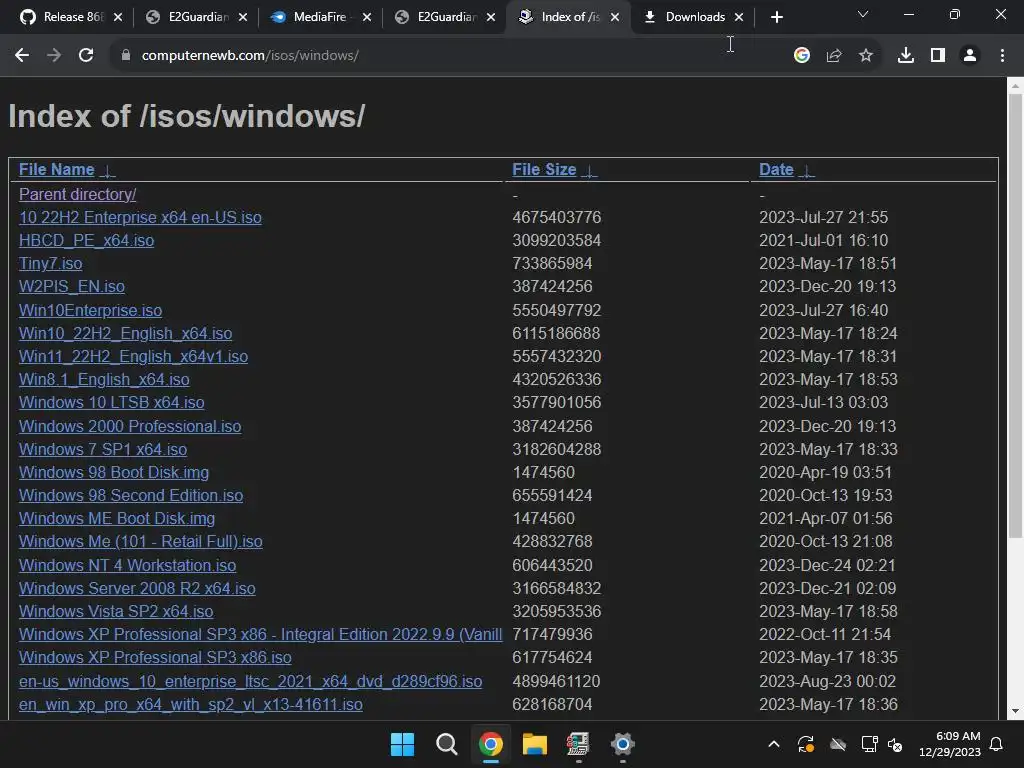Open the Settings gear in the taskbar

coord(622,744)
